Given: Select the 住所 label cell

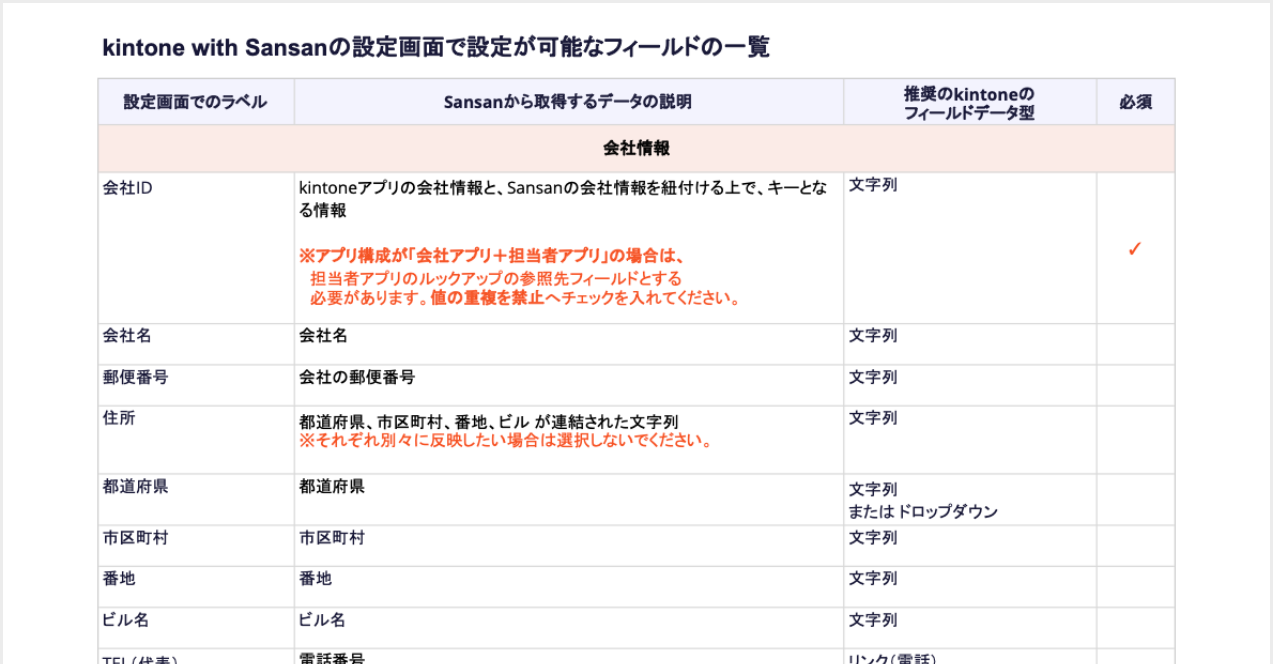Looking at the screenshot, I should pos(119,418).
